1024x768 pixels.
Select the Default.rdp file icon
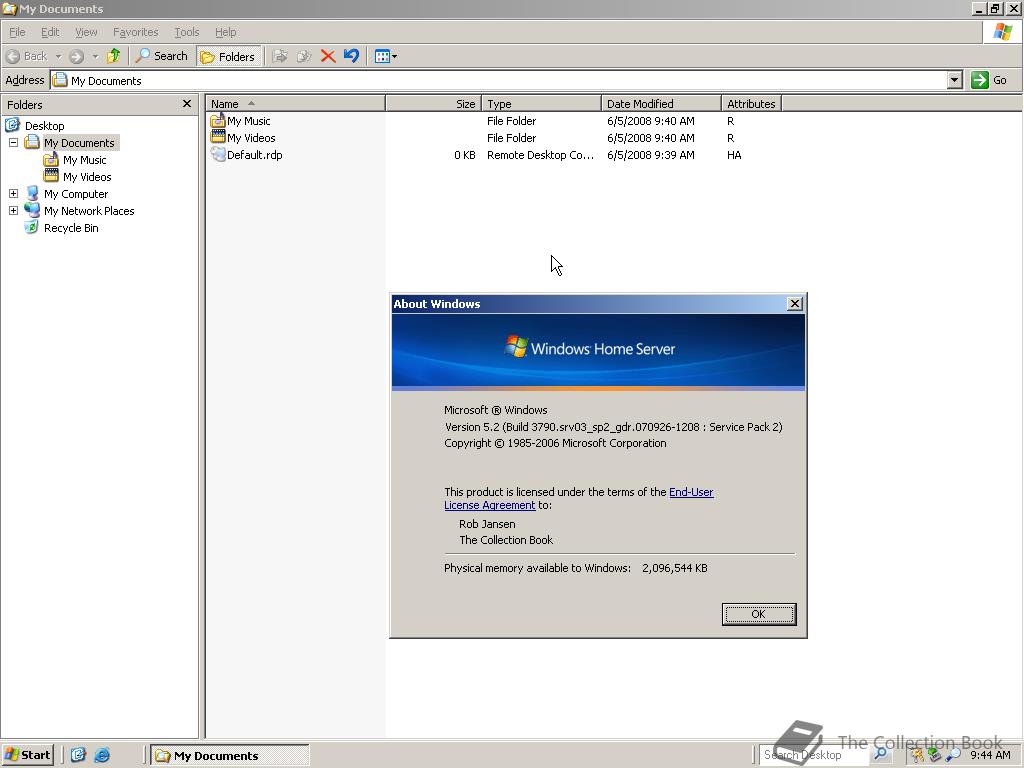click(217, 154)
